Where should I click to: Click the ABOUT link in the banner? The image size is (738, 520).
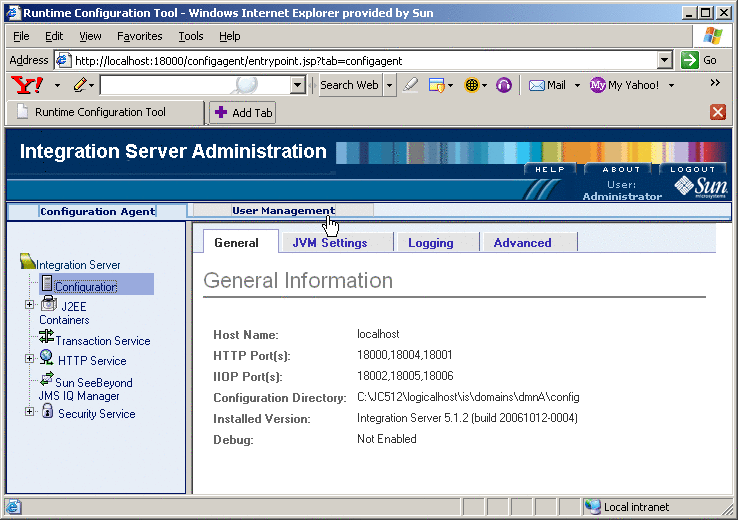tap(621, 169)
